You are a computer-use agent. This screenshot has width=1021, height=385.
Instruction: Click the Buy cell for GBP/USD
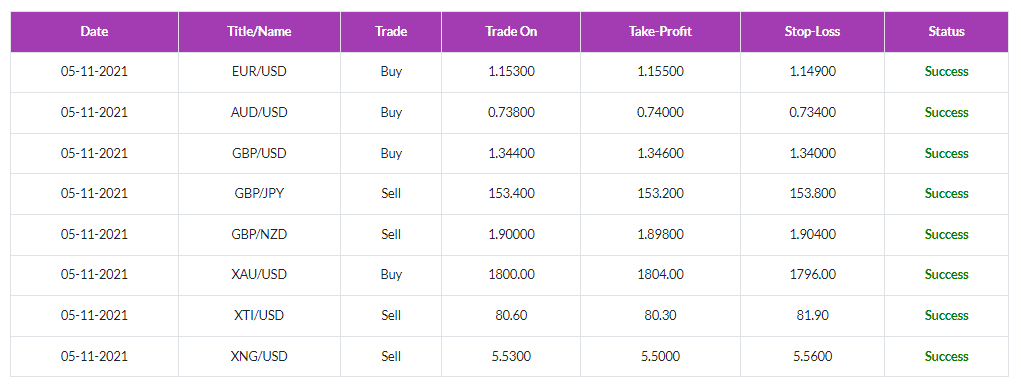point(391,153)
